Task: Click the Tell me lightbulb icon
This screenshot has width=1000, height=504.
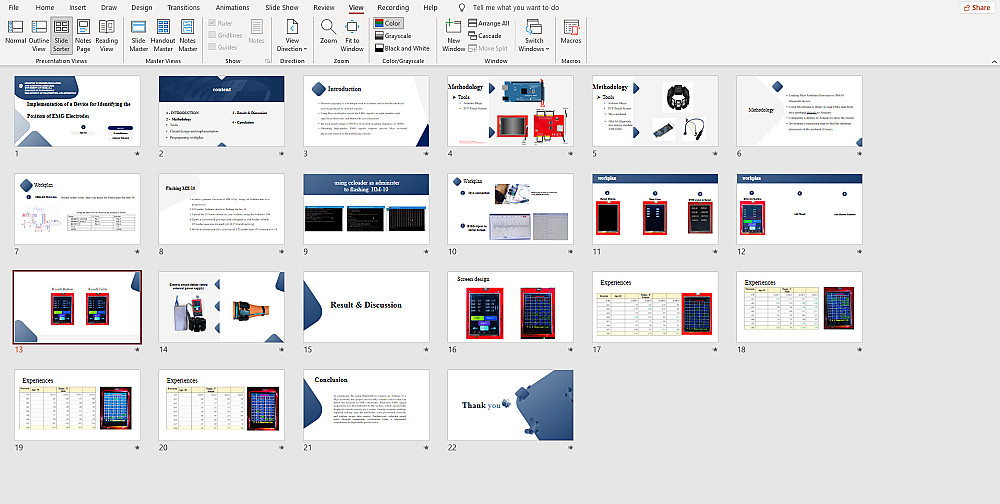Action: [x=462, y=8]
